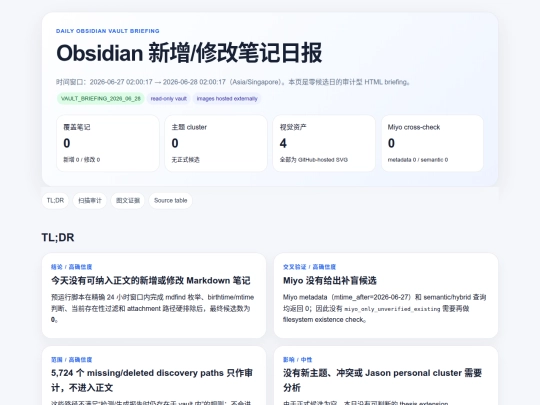540x405 pixels.
Task: Select the 覆盖笔记 stat card
Action: tap(108, 143)
